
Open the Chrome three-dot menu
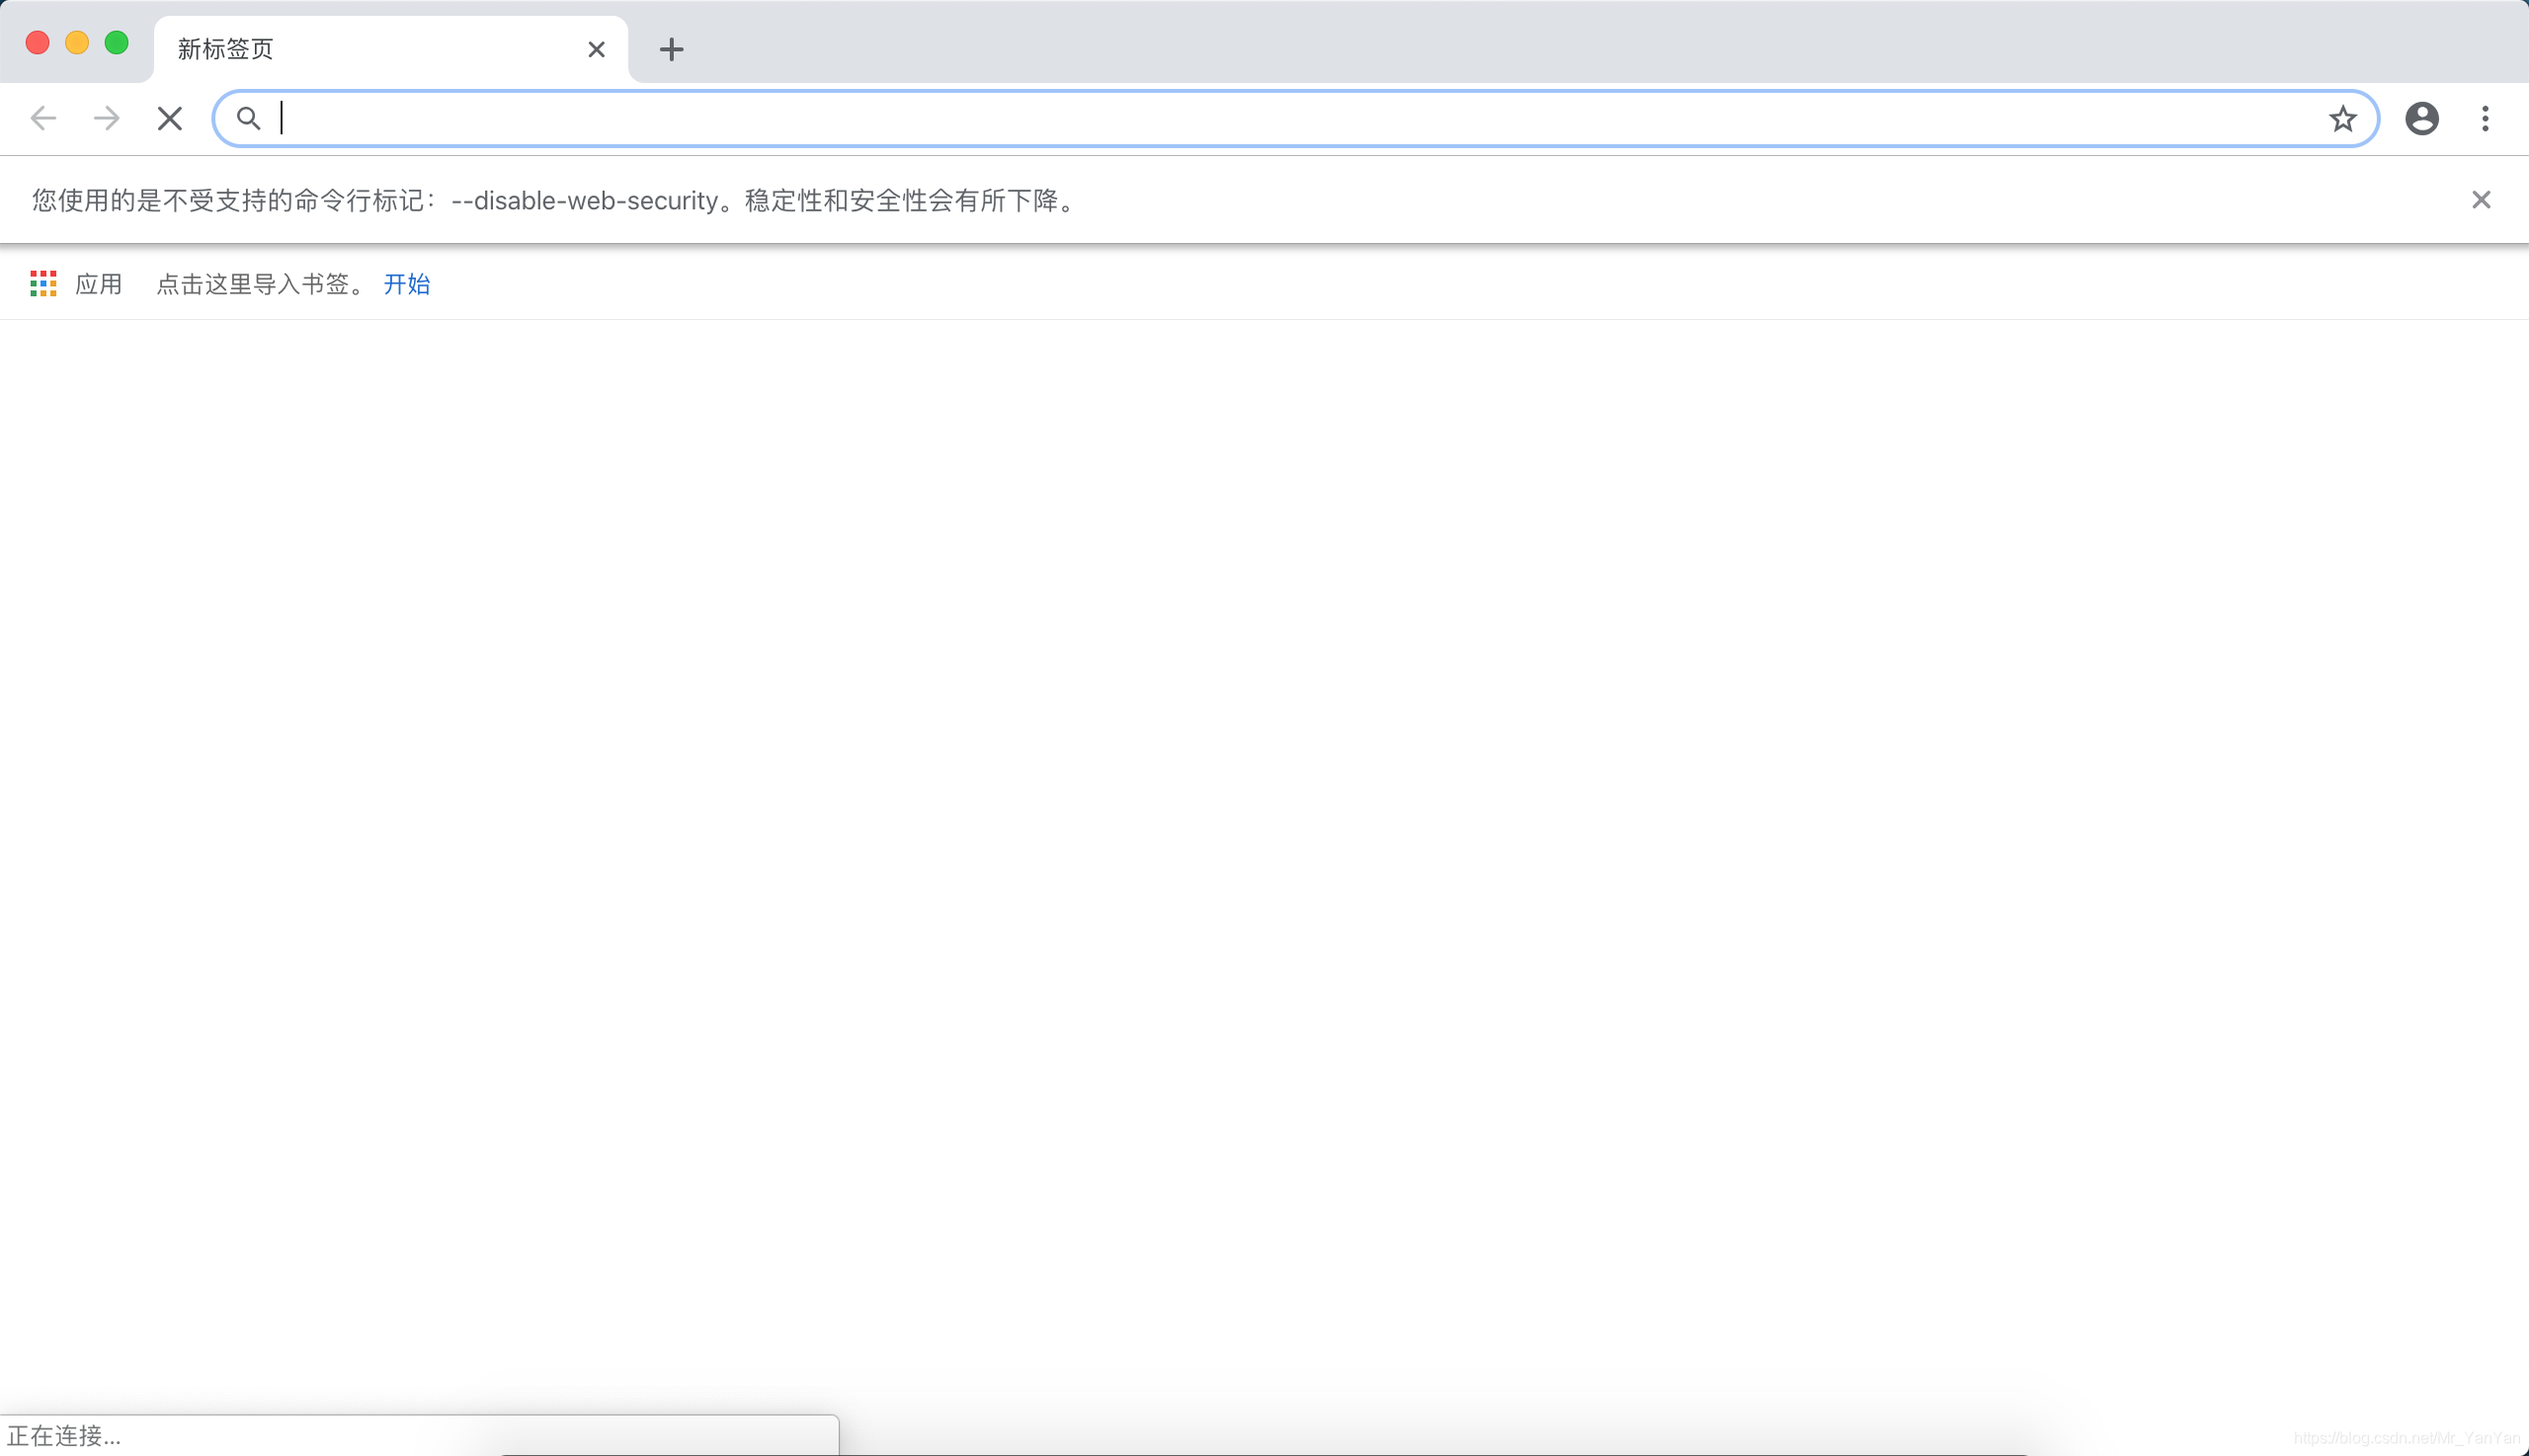(x=2484, y=118)
